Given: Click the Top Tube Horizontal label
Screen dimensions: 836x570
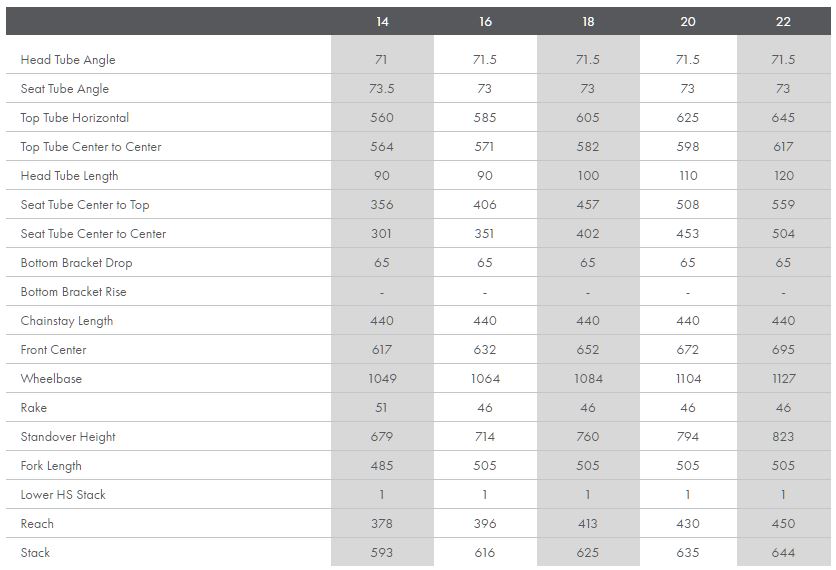Looking at the screenshot, I should (75, 118).
